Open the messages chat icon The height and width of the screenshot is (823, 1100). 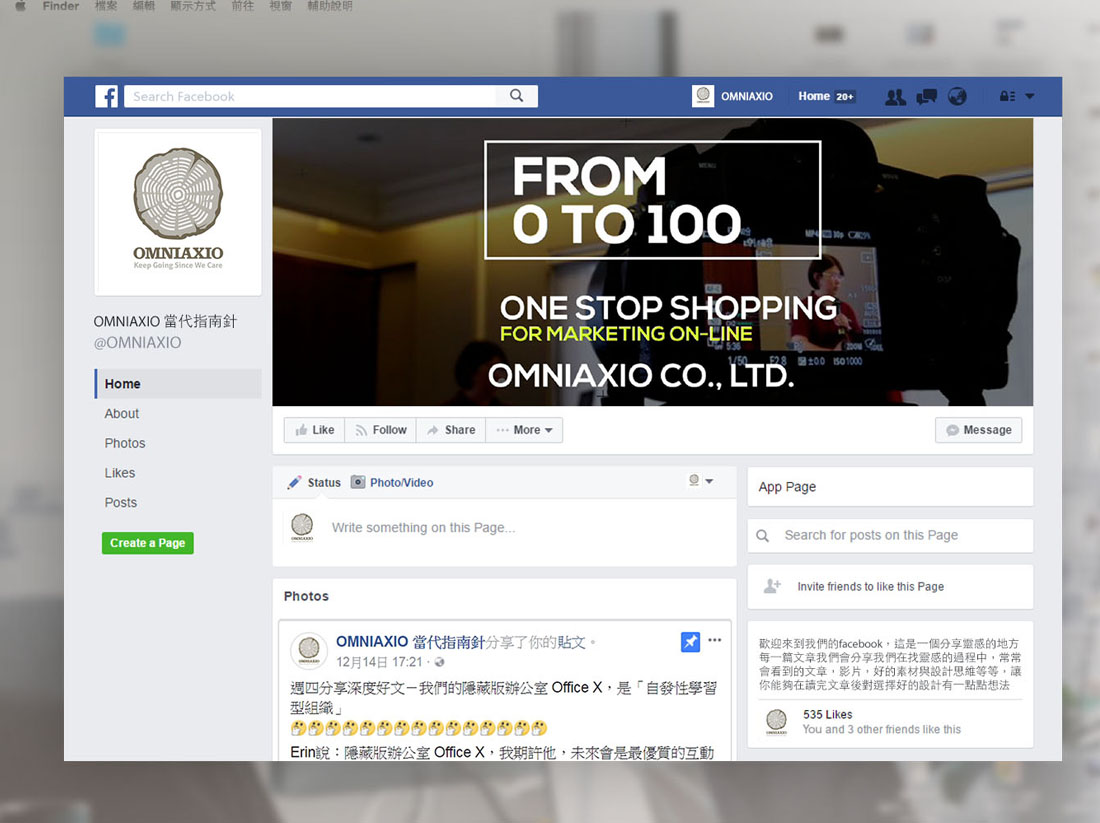[927, 97]
